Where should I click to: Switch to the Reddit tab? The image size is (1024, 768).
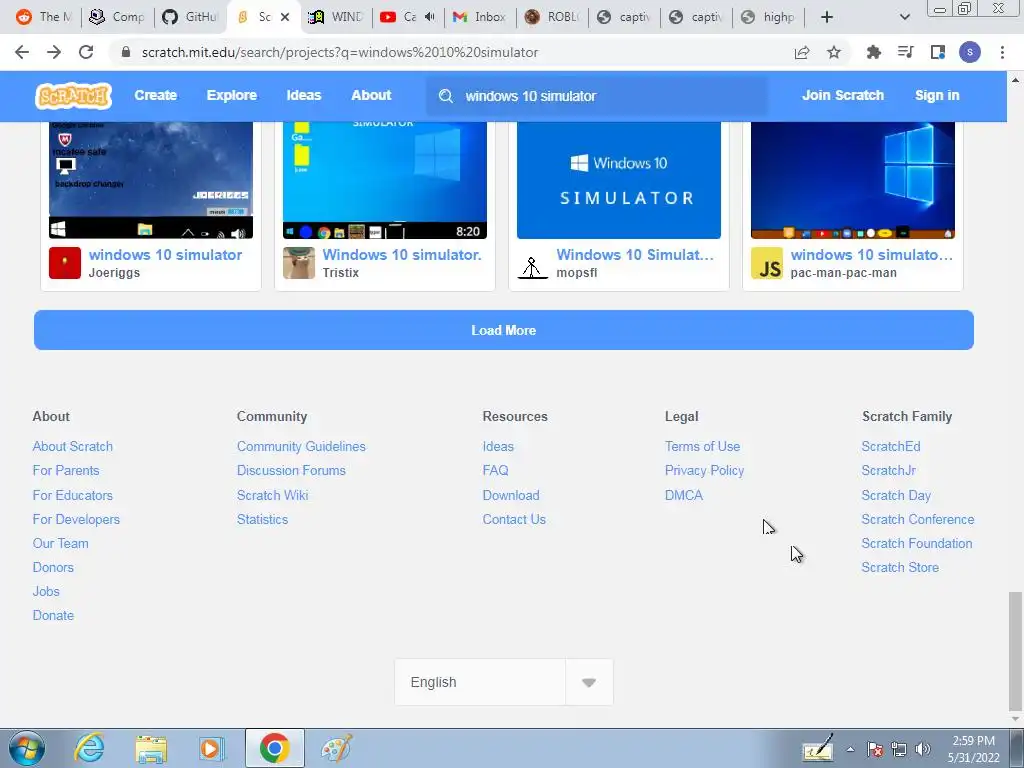pyautogui.click(x=44, y=17)
